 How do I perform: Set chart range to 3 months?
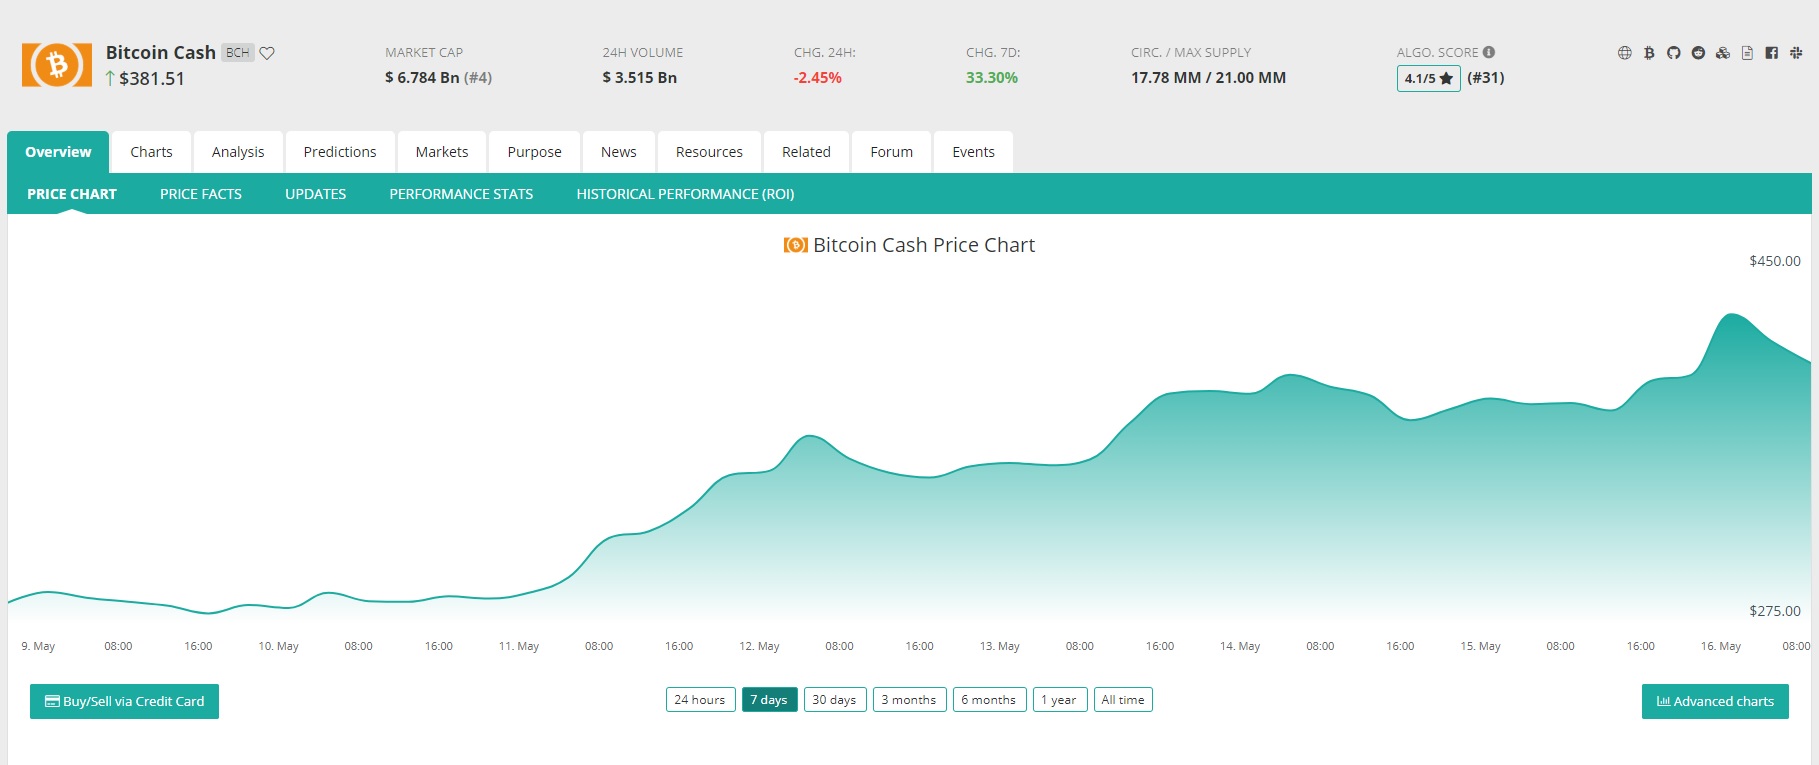pyautogui.click(x=909, y=700)
